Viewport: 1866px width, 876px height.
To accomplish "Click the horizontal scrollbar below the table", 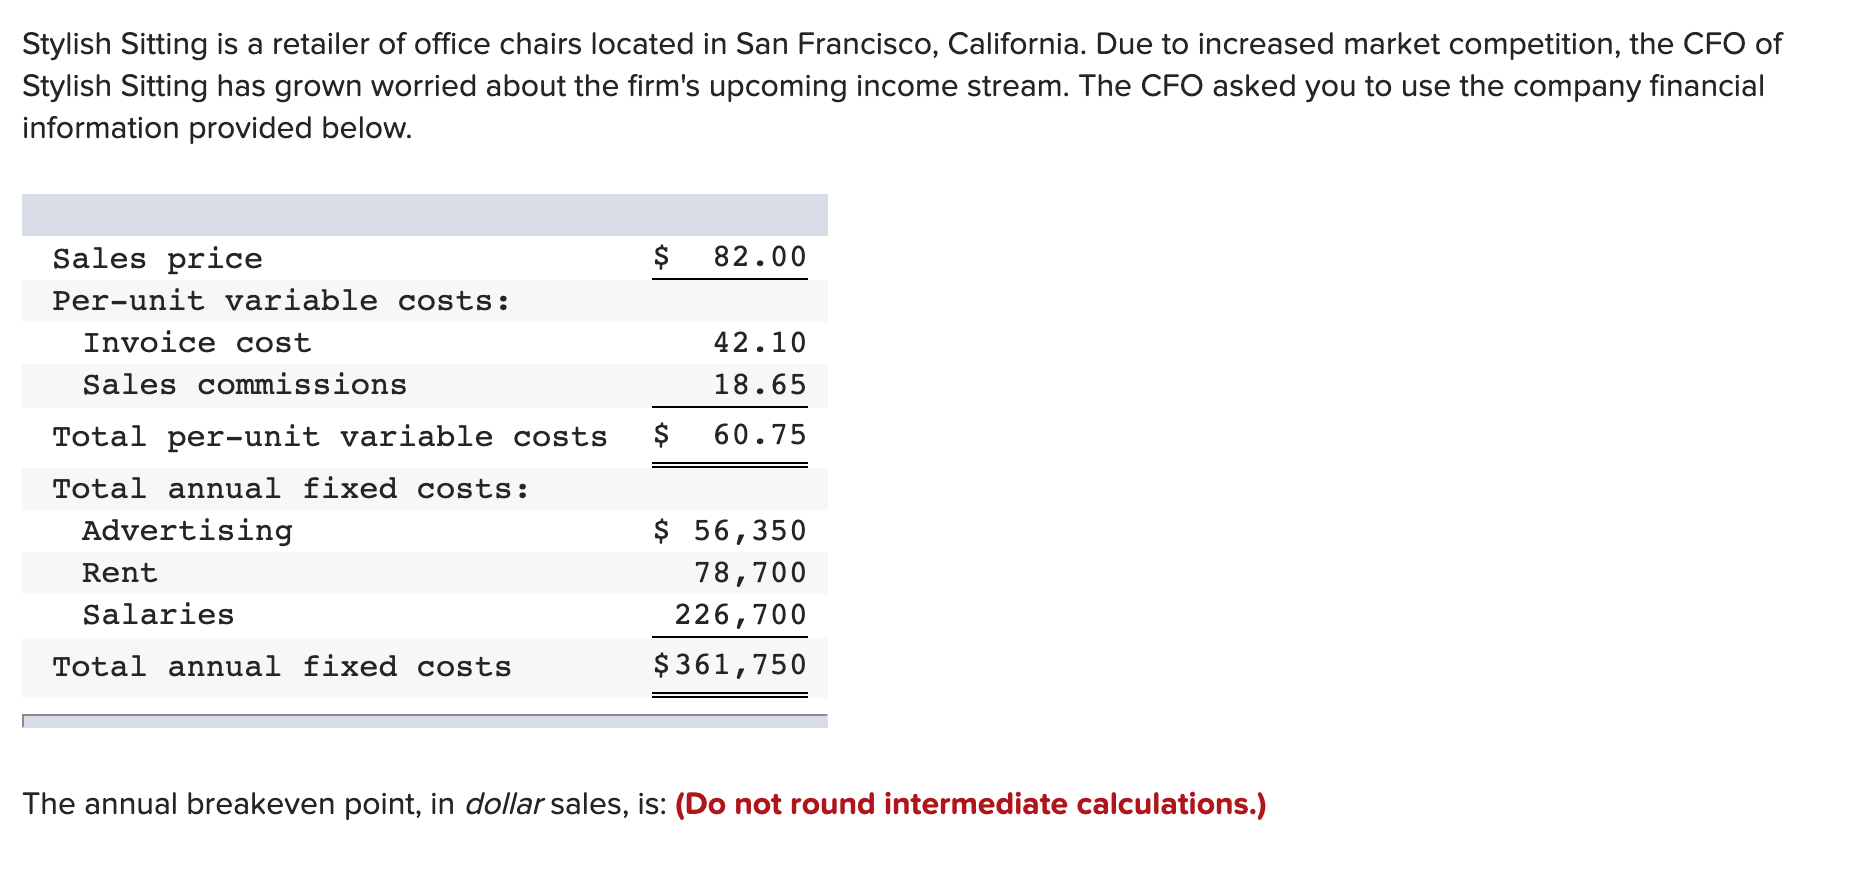I will [424, 721].
